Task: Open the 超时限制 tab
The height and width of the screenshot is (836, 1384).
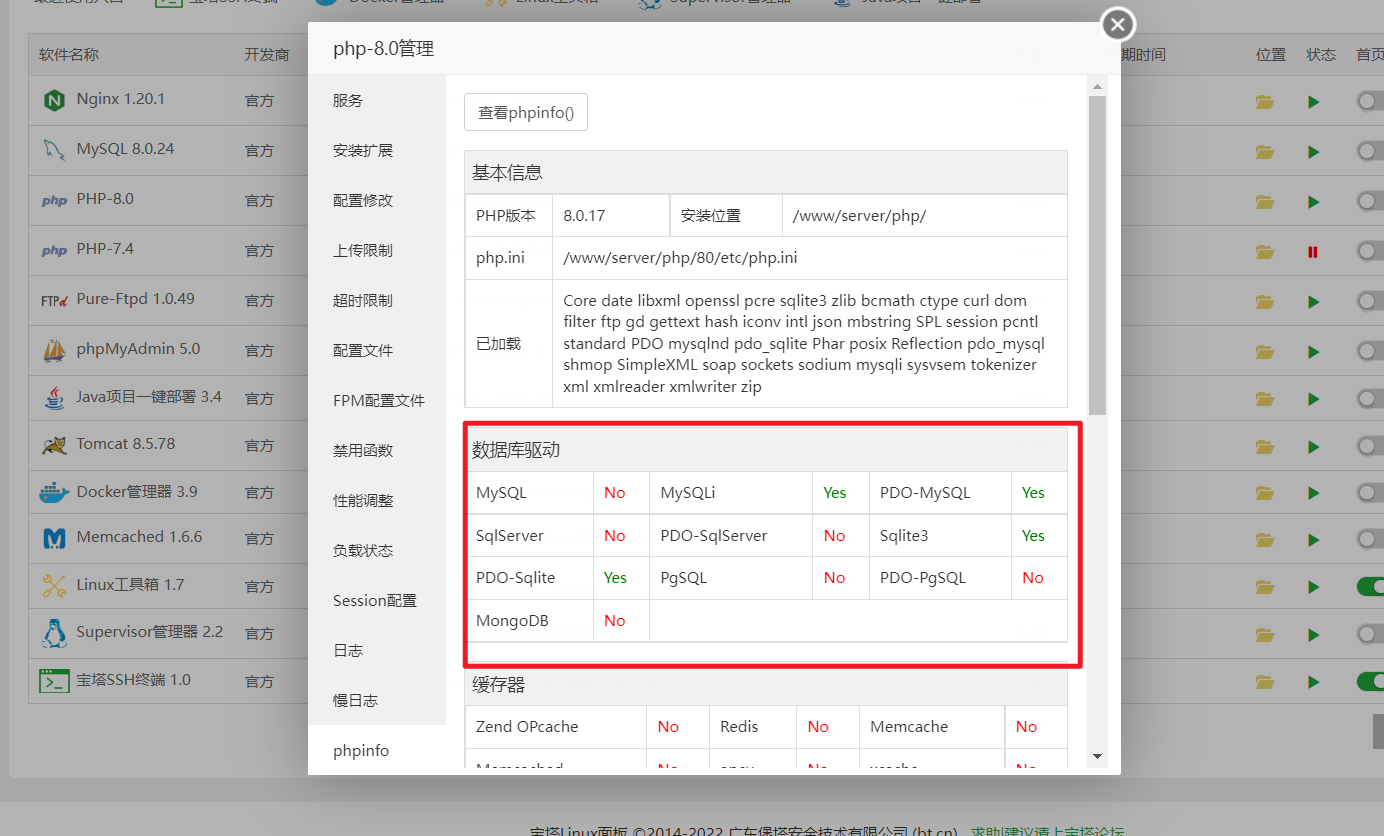Action: pos(377,300)
